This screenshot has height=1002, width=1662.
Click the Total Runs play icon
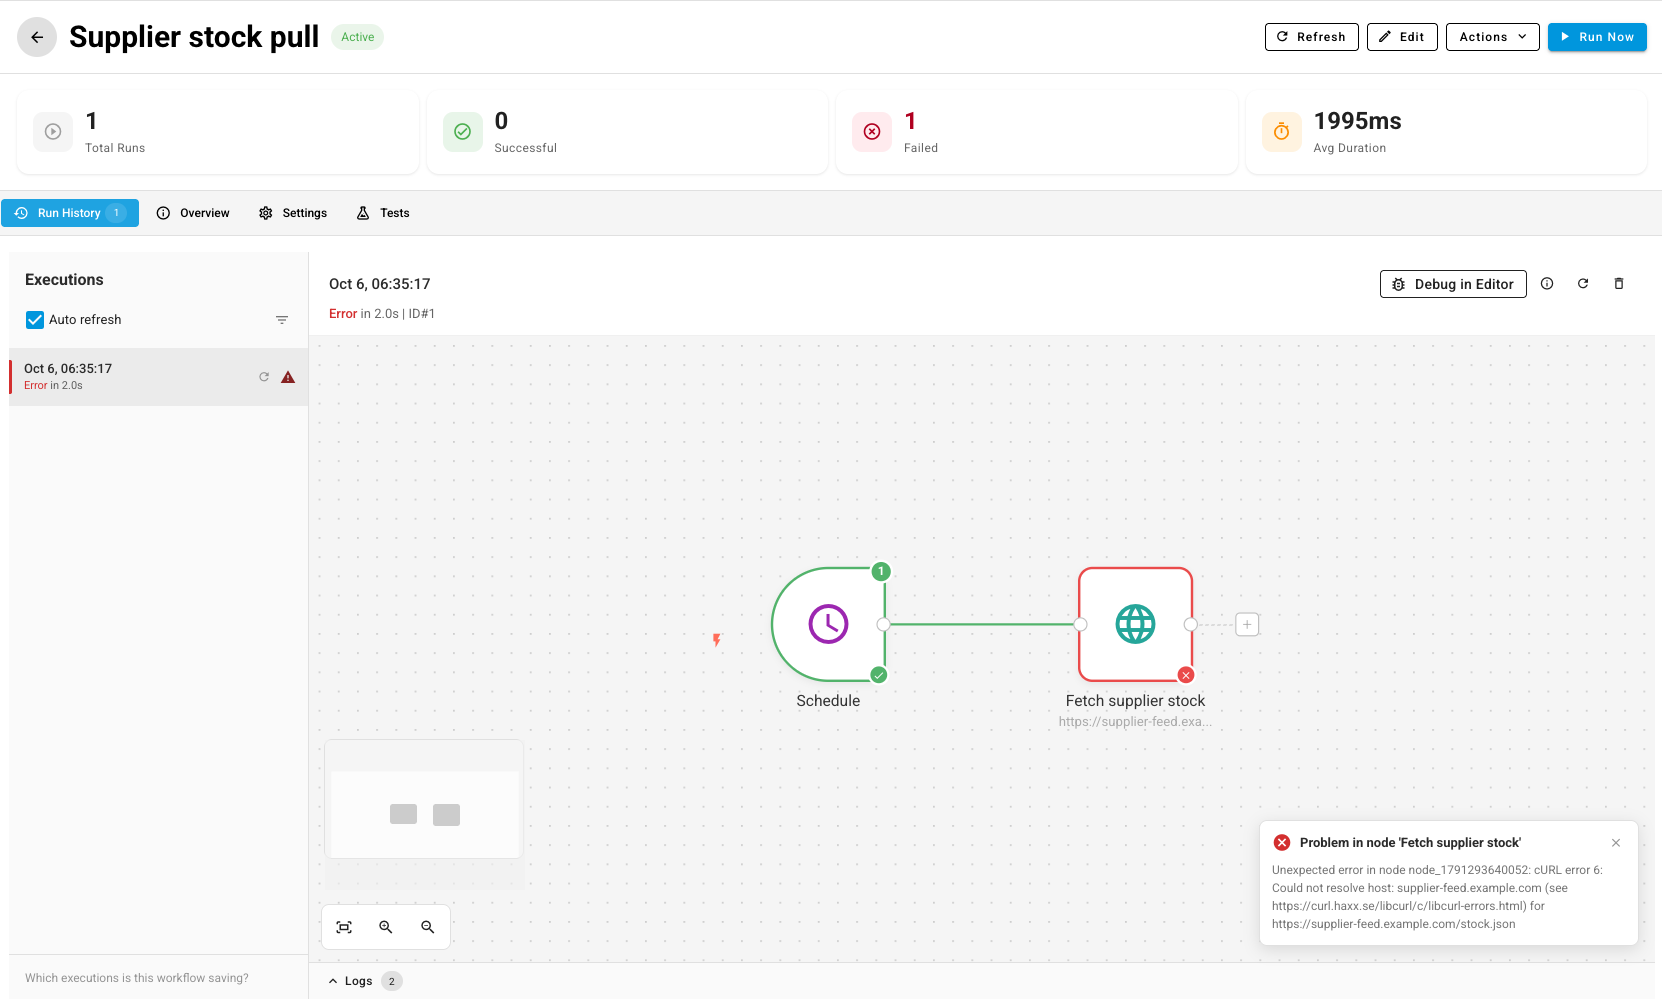pos(53,132)
